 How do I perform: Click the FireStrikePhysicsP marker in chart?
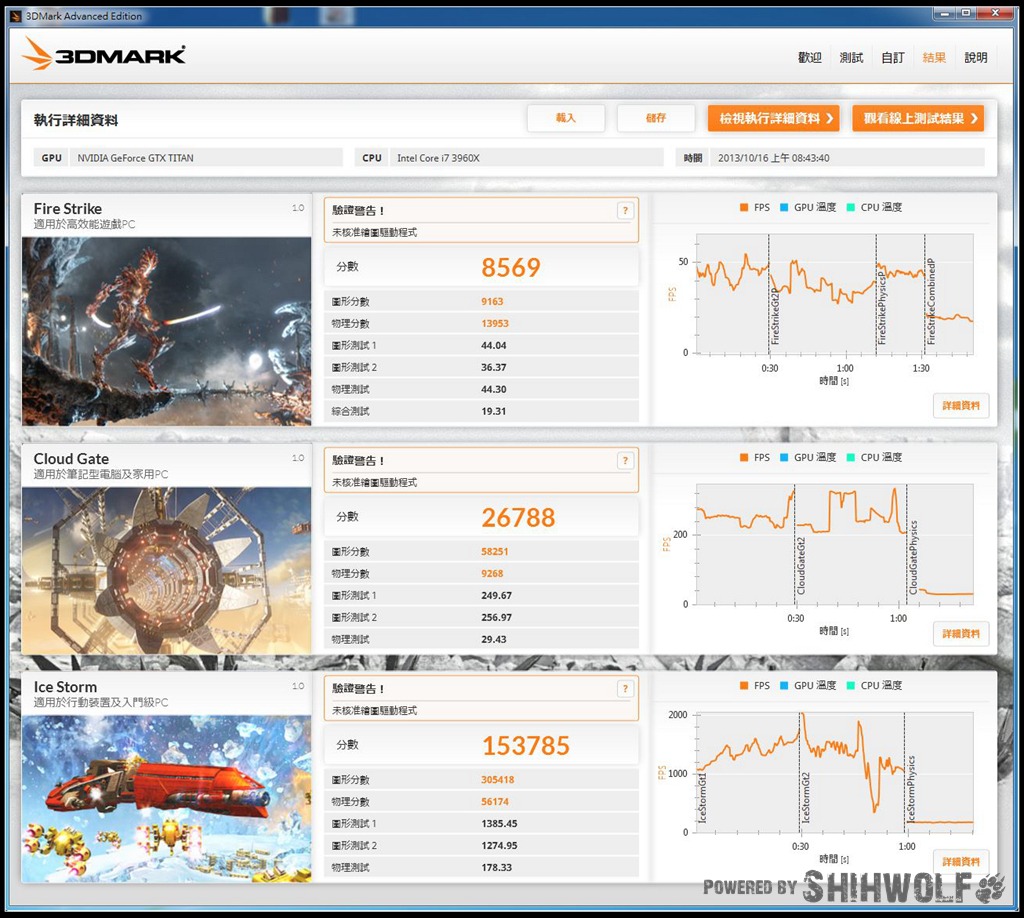pos(882,309)
